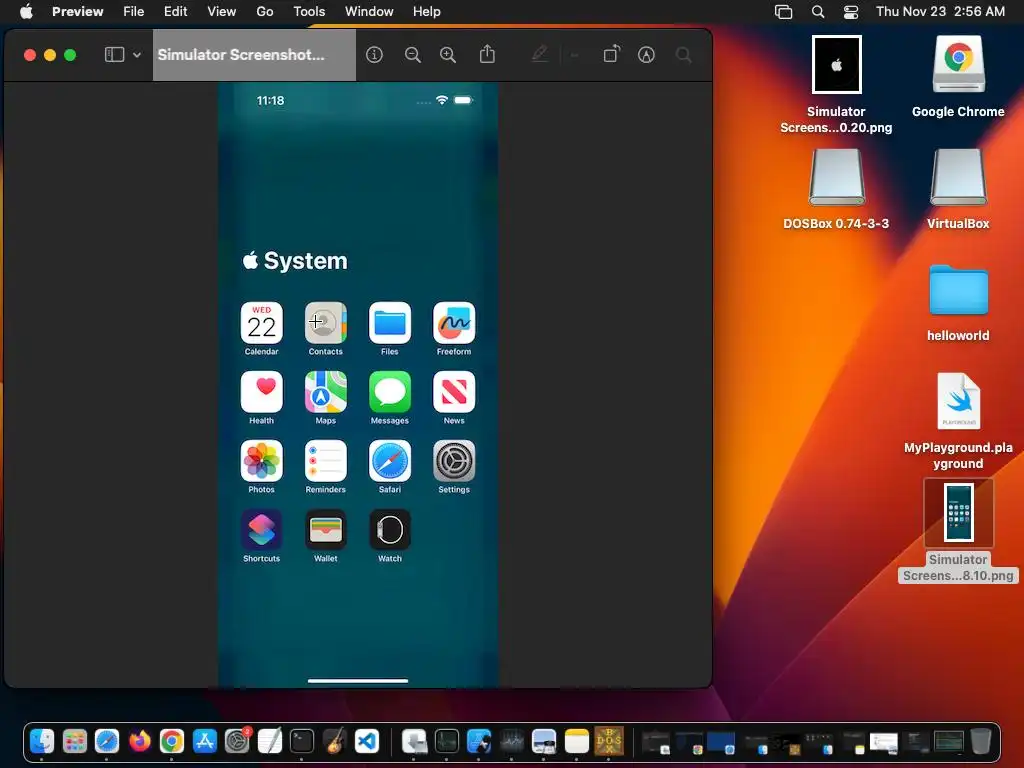
Task: Open Firefox from the Dock
Action: pos(139,741)
